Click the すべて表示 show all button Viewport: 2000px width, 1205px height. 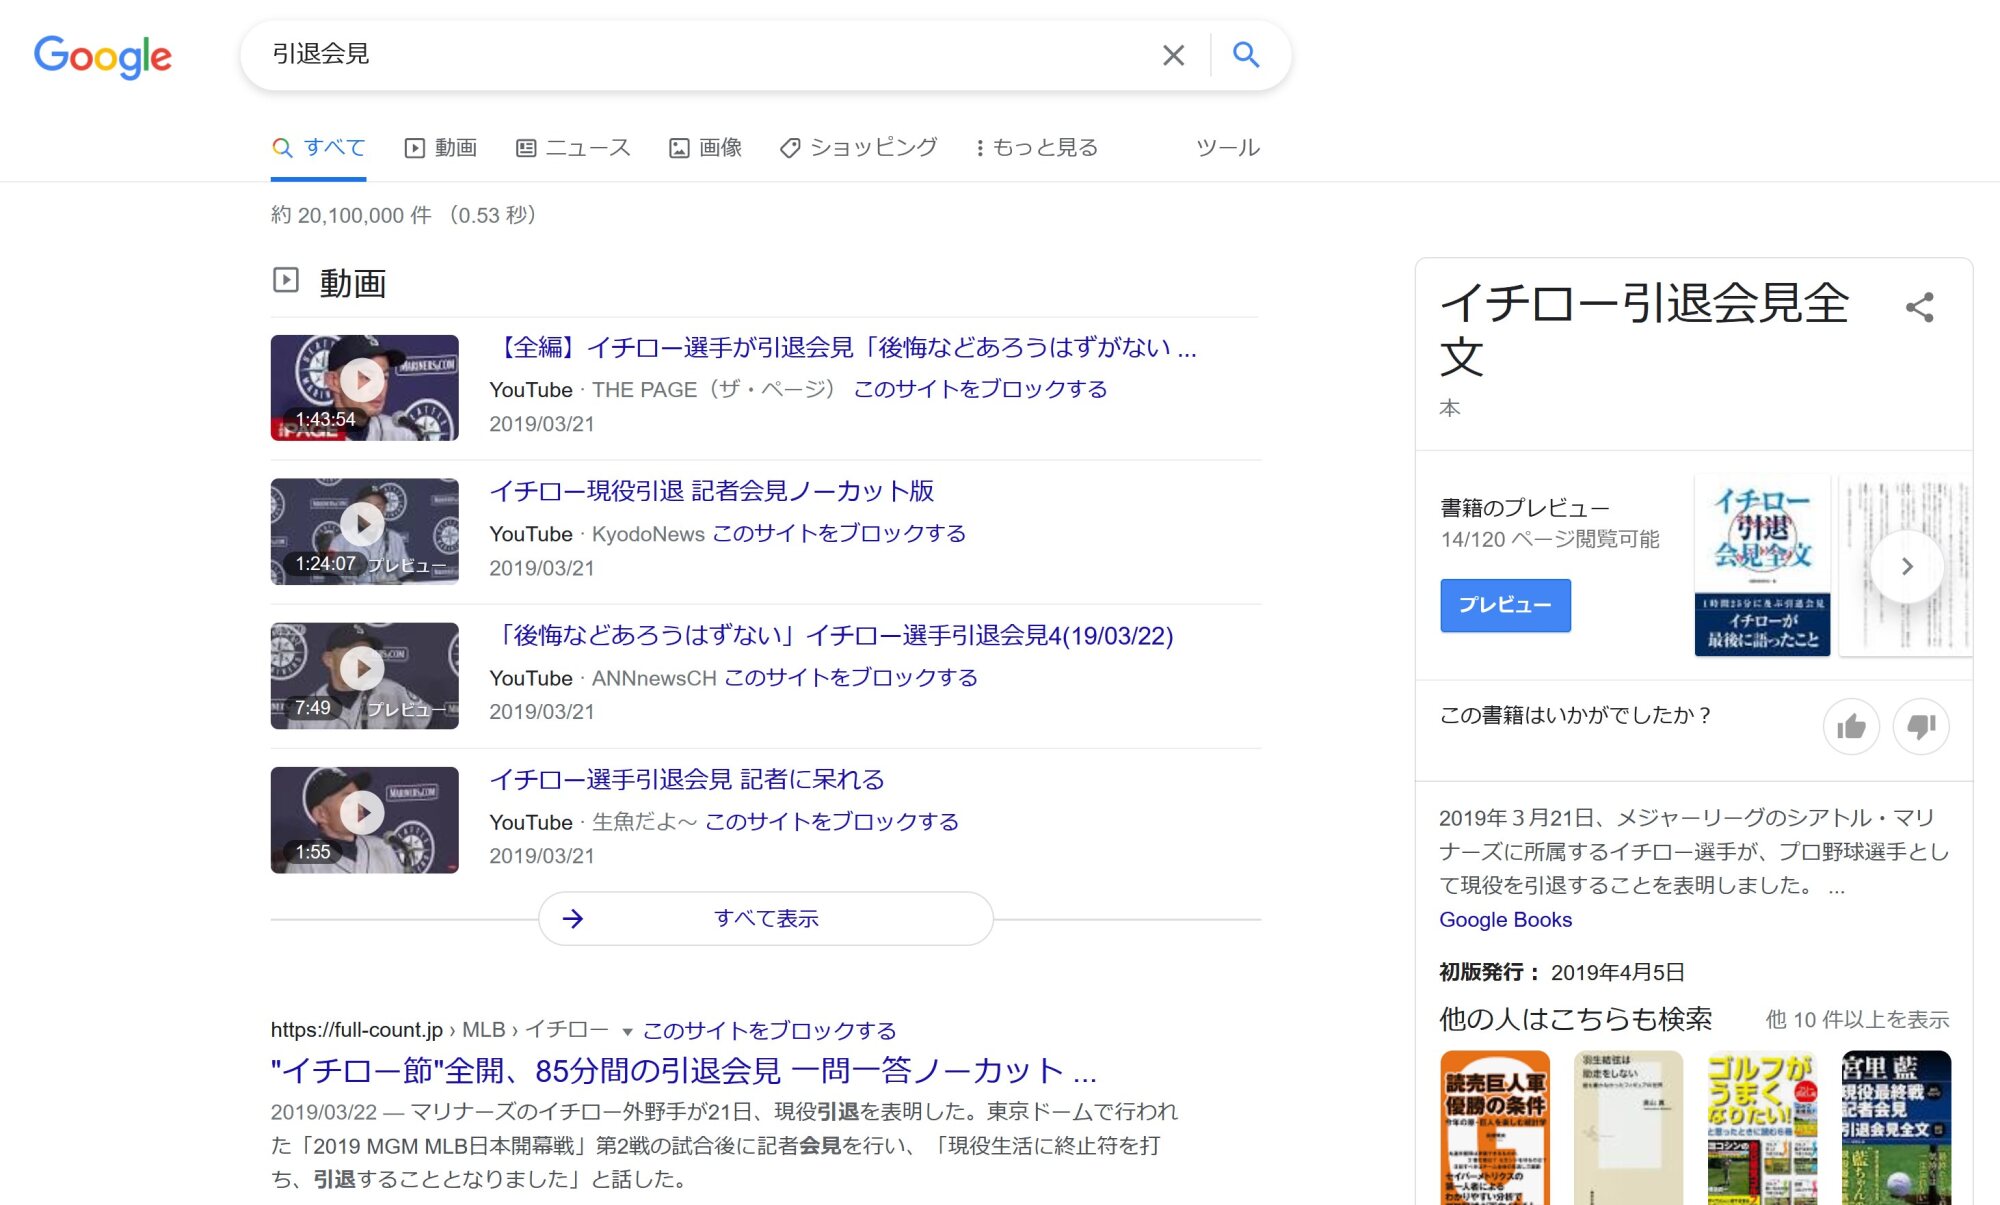pos(765,918)
